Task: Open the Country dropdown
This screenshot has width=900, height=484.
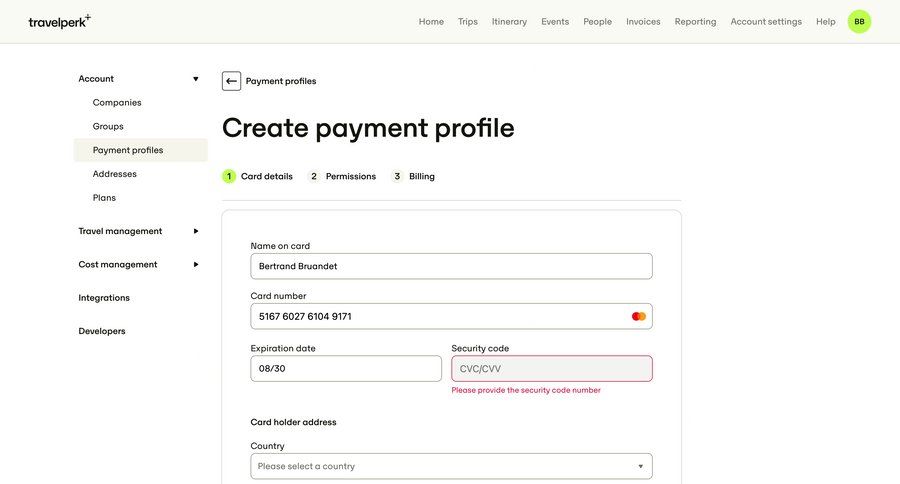Action: point(451,466)
